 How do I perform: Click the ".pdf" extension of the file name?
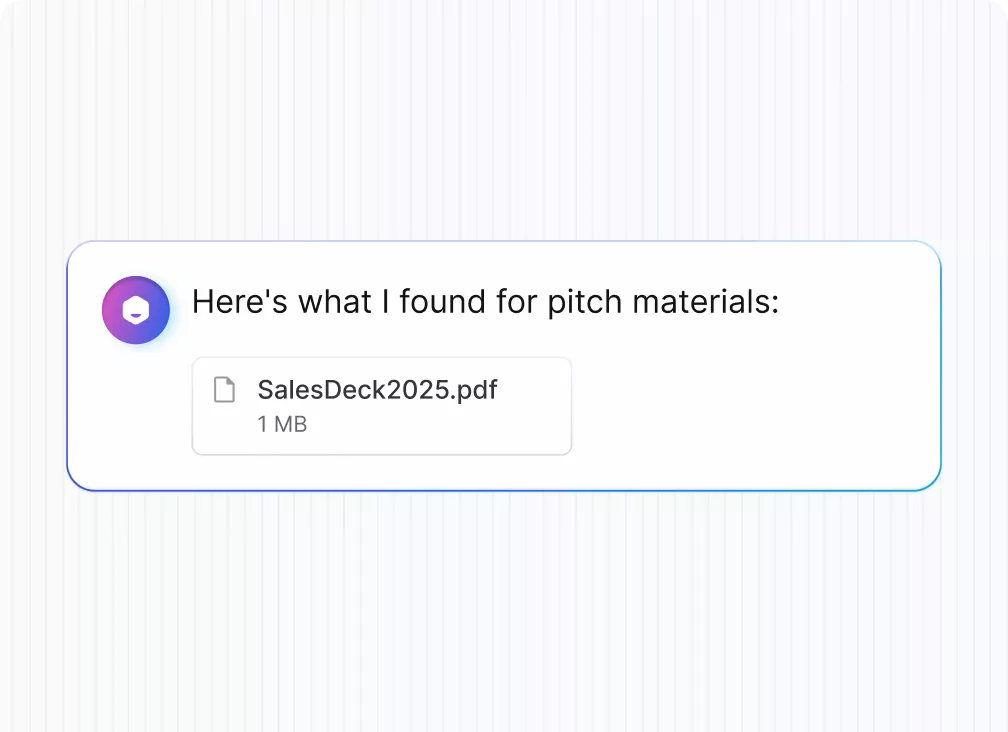point(474,390)
